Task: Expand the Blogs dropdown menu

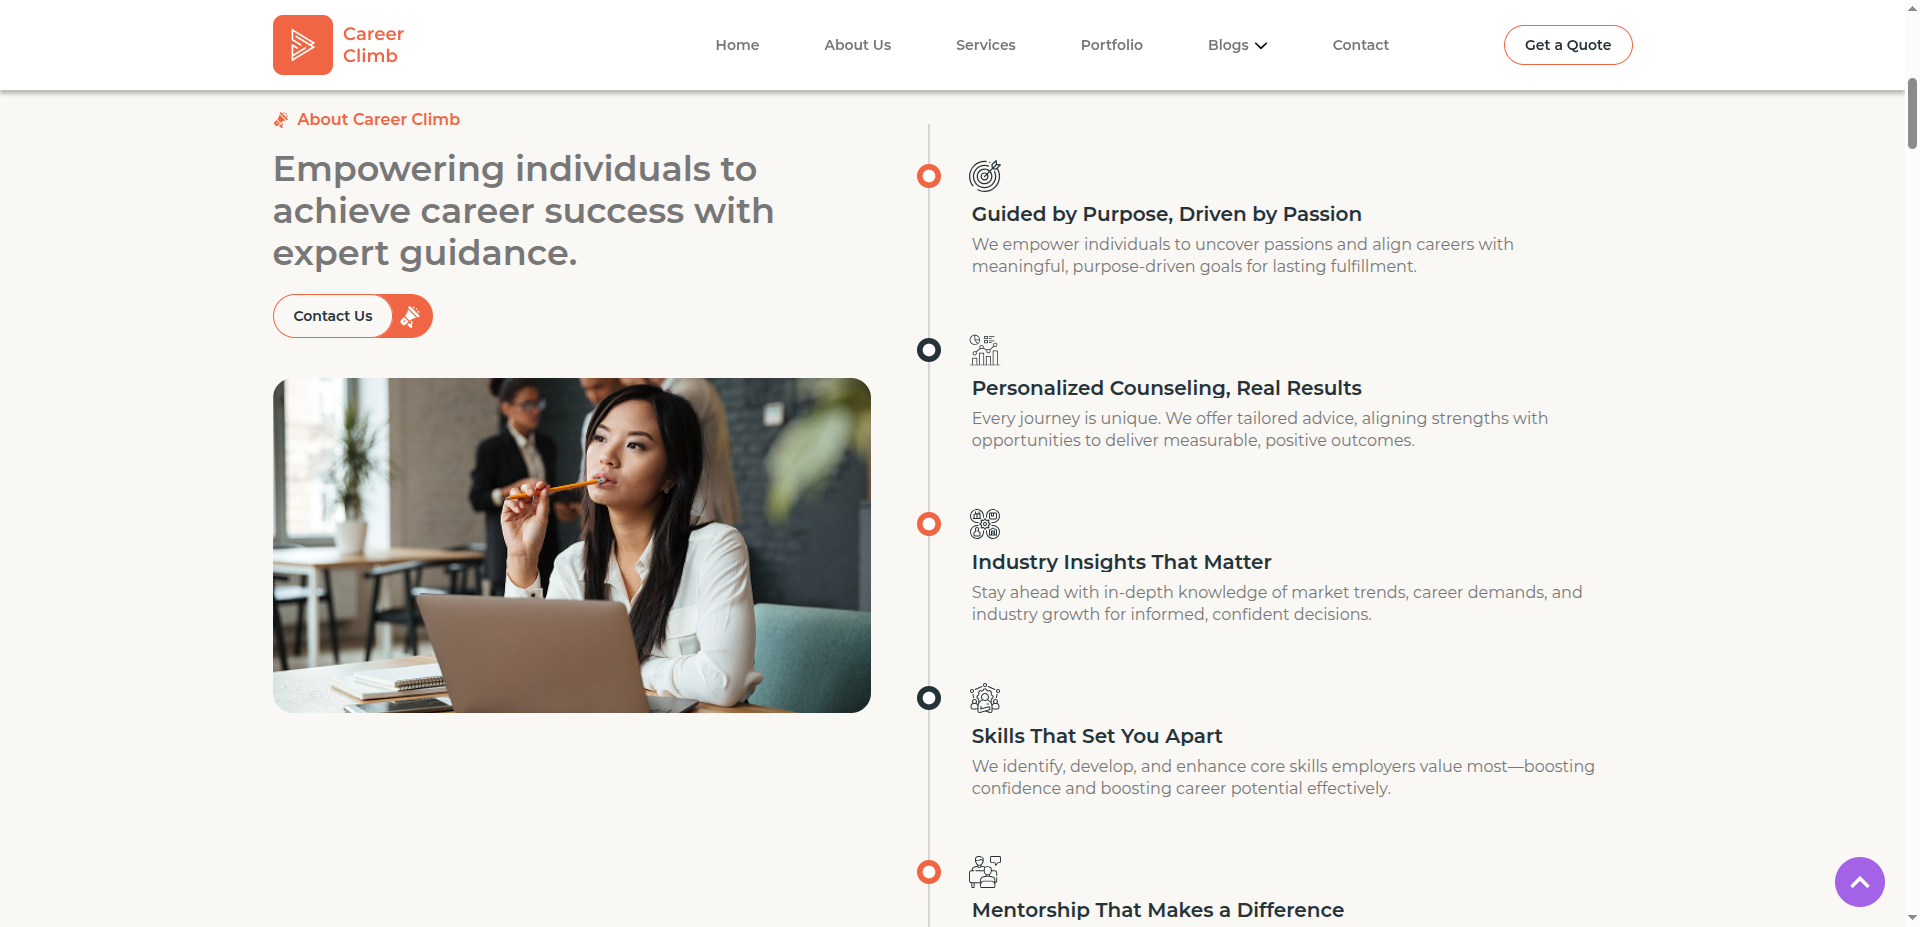Action: [x=1237, y=45]
